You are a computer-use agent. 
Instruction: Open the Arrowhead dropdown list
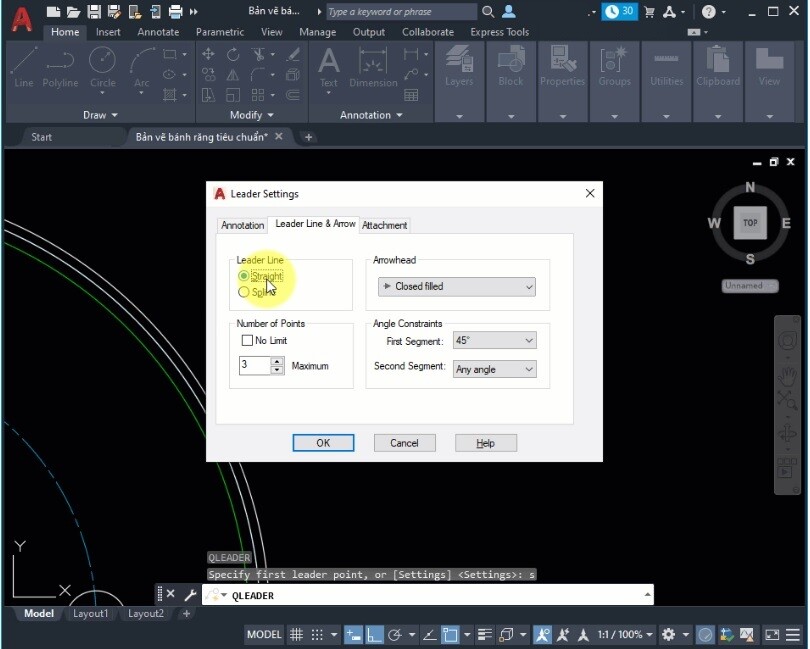pos(457,287)
